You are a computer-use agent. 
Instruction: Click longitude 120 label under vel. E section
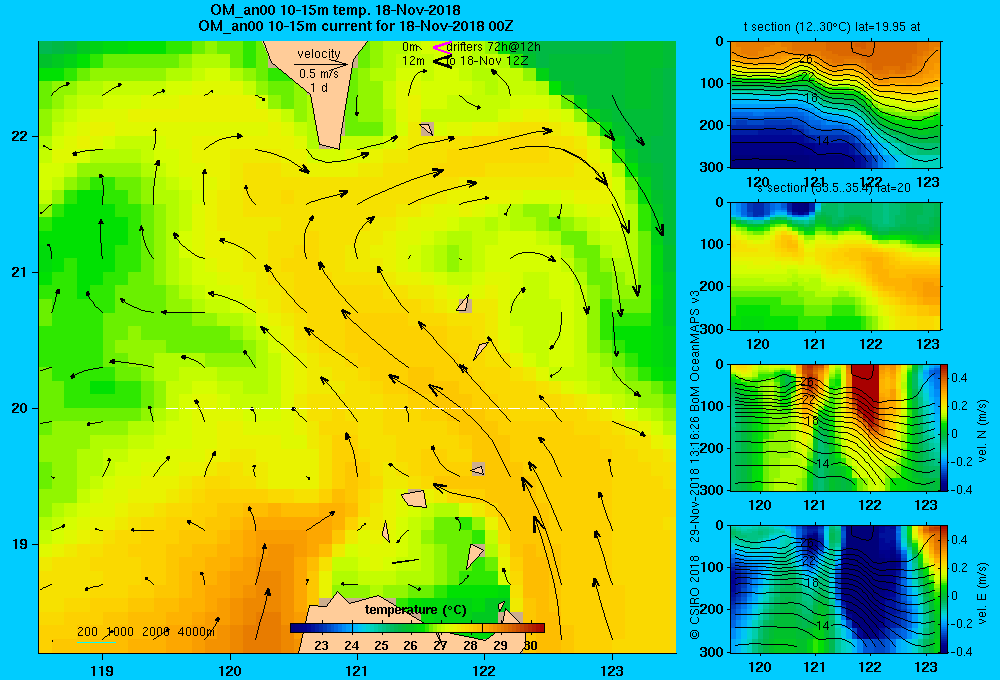click(x=759, y=667)
